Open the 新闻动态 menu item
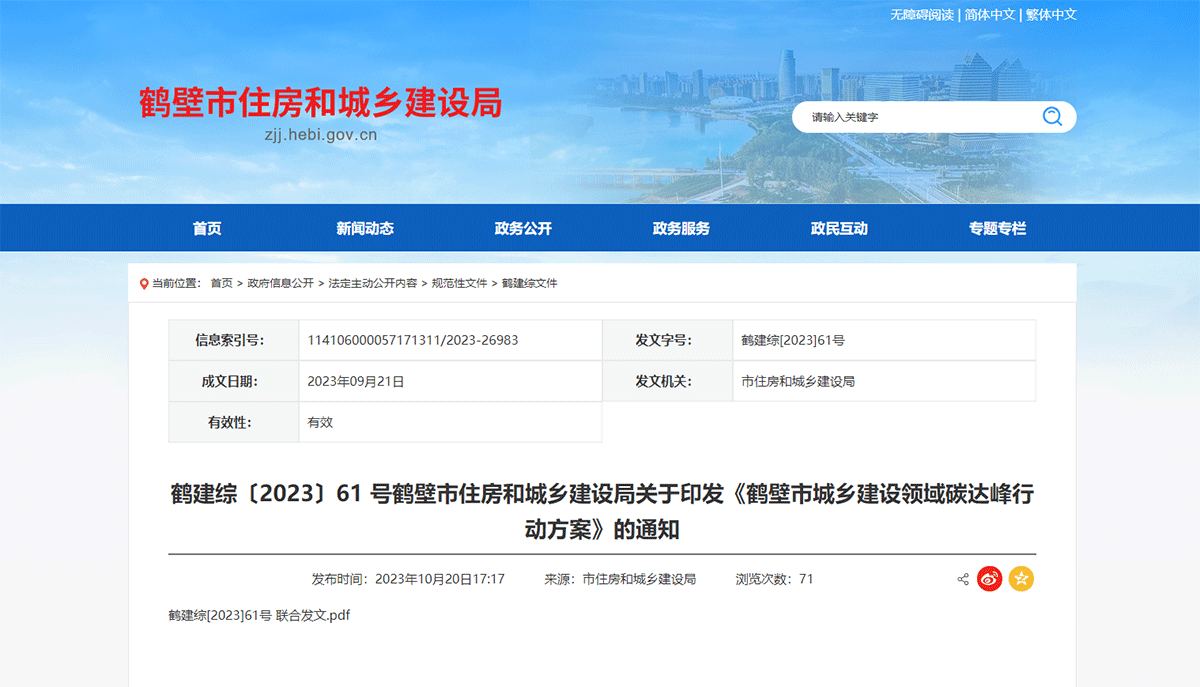1200x687 pixels. coord(365,228)
